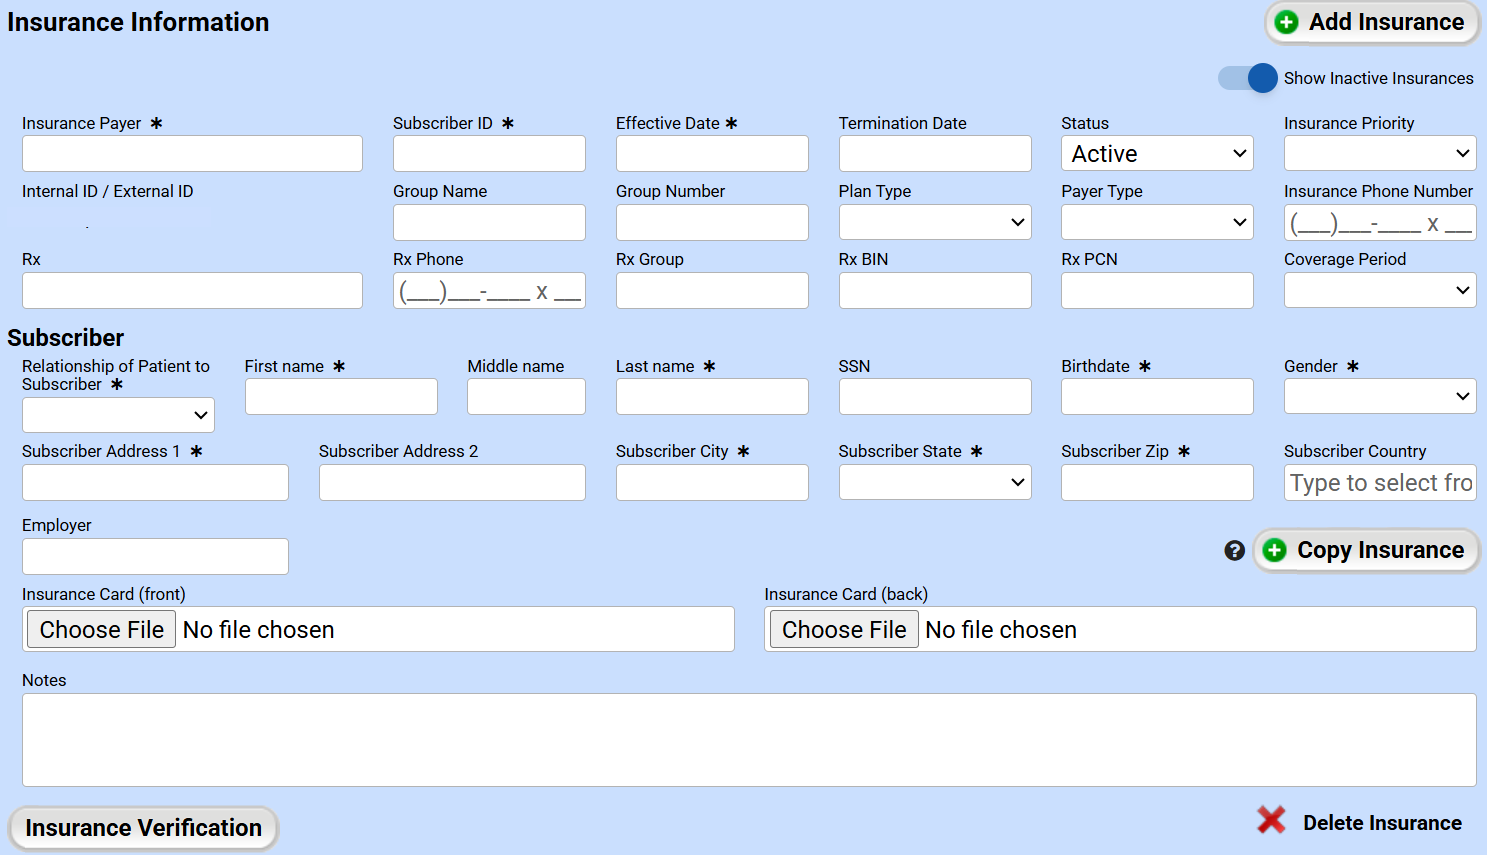Toggle Show Inactive Insurances switch
The height and width of the screenshot is (855, 1487).
[1248, 78]
